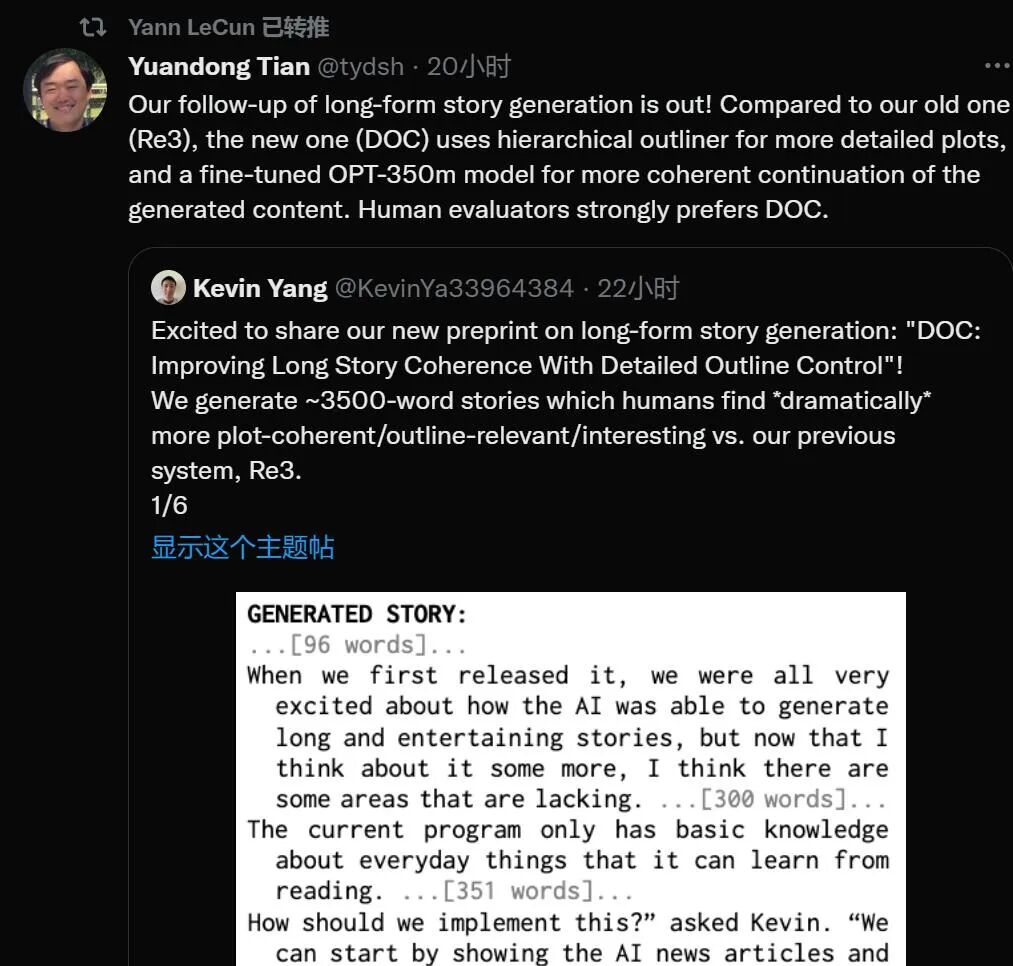The height and width of the screenshot is (966, 1013).
Task: Open the more options ellipsis menu
Action: point(996,66)
